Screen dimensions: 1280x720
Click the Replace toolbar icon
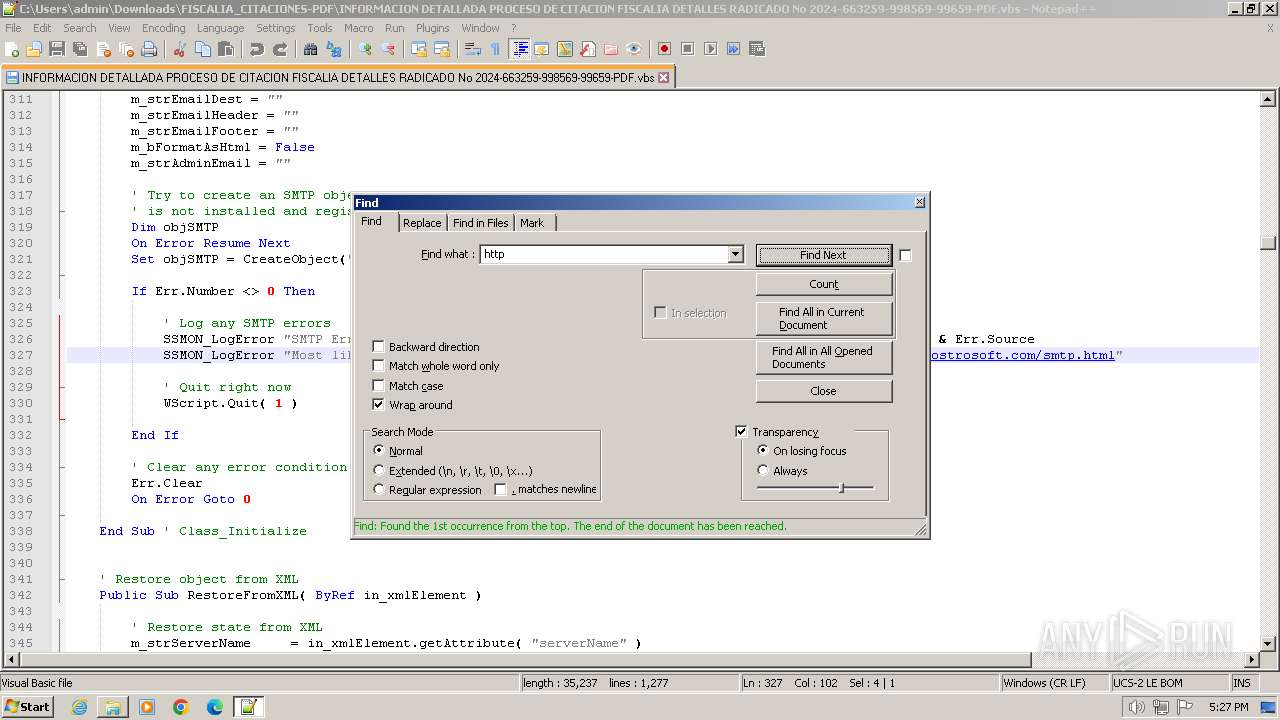coord(333,49)
